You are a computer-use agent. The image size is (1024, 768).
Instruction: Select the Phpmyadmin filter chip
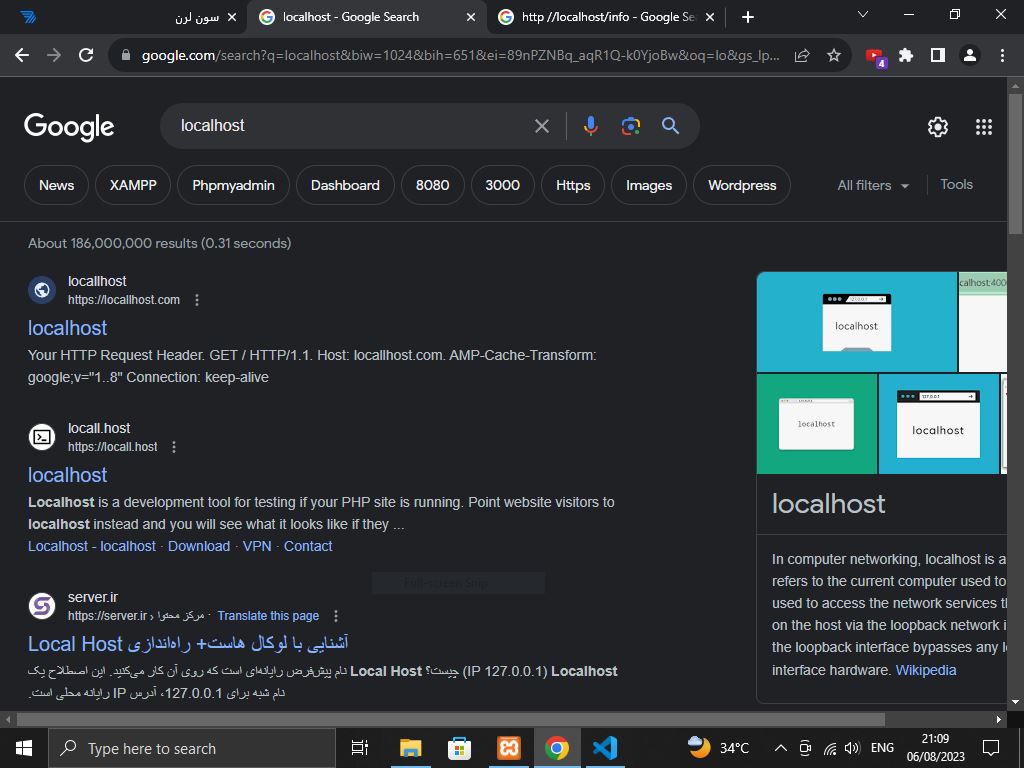tap(233, 185)
